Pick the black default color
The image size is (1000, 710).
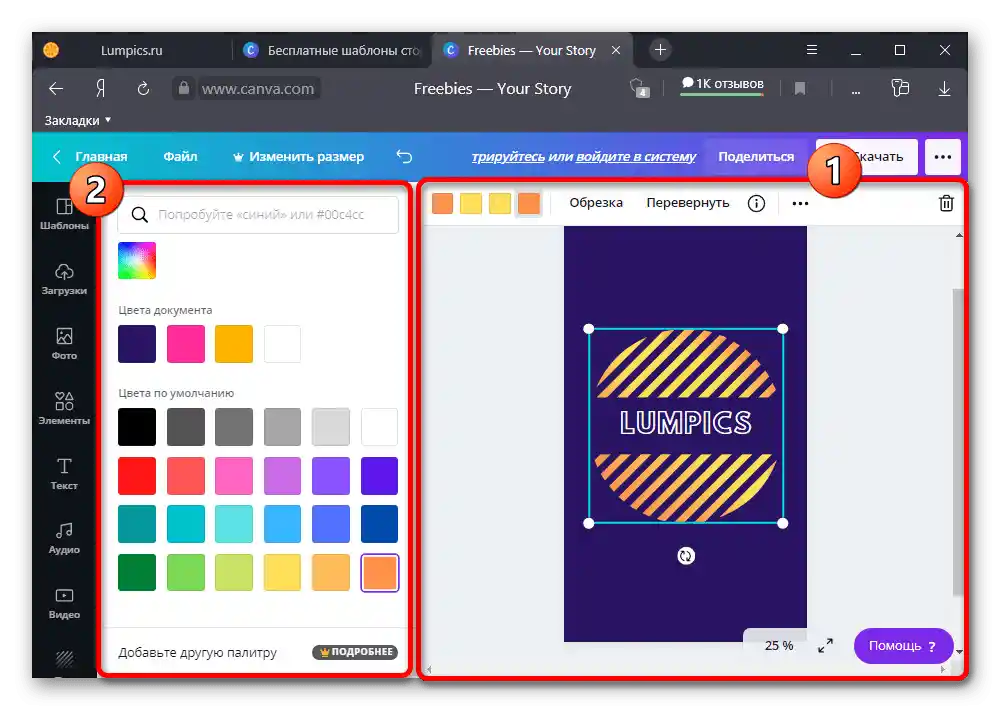point(137,427)
